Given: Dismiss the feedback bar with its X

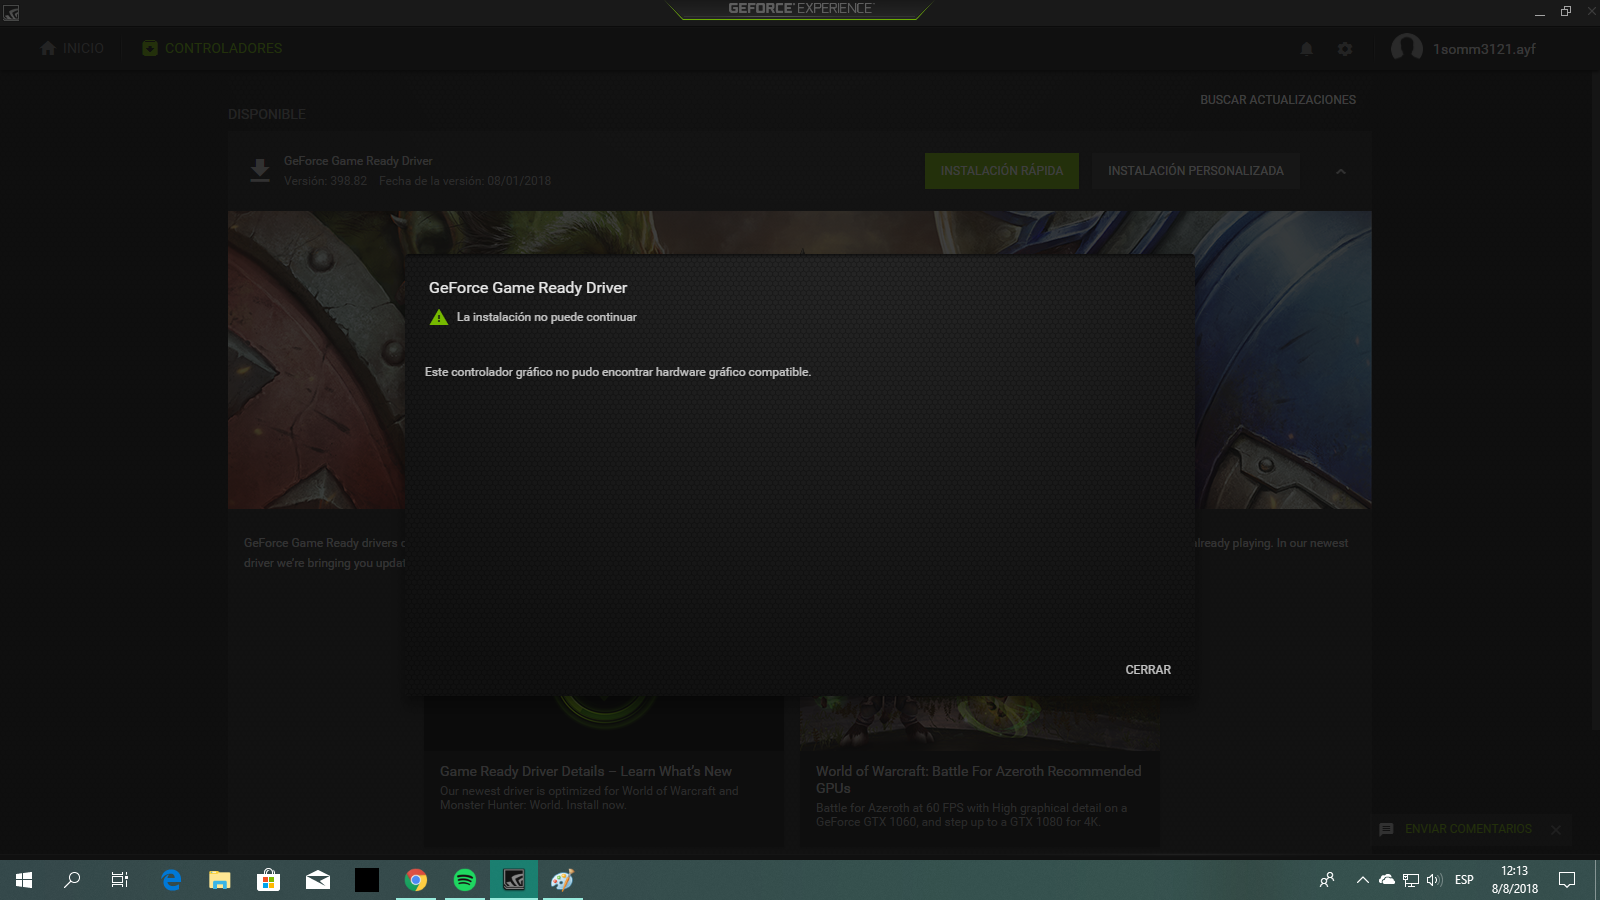Looking at the screenshot, I should 1556,829.
